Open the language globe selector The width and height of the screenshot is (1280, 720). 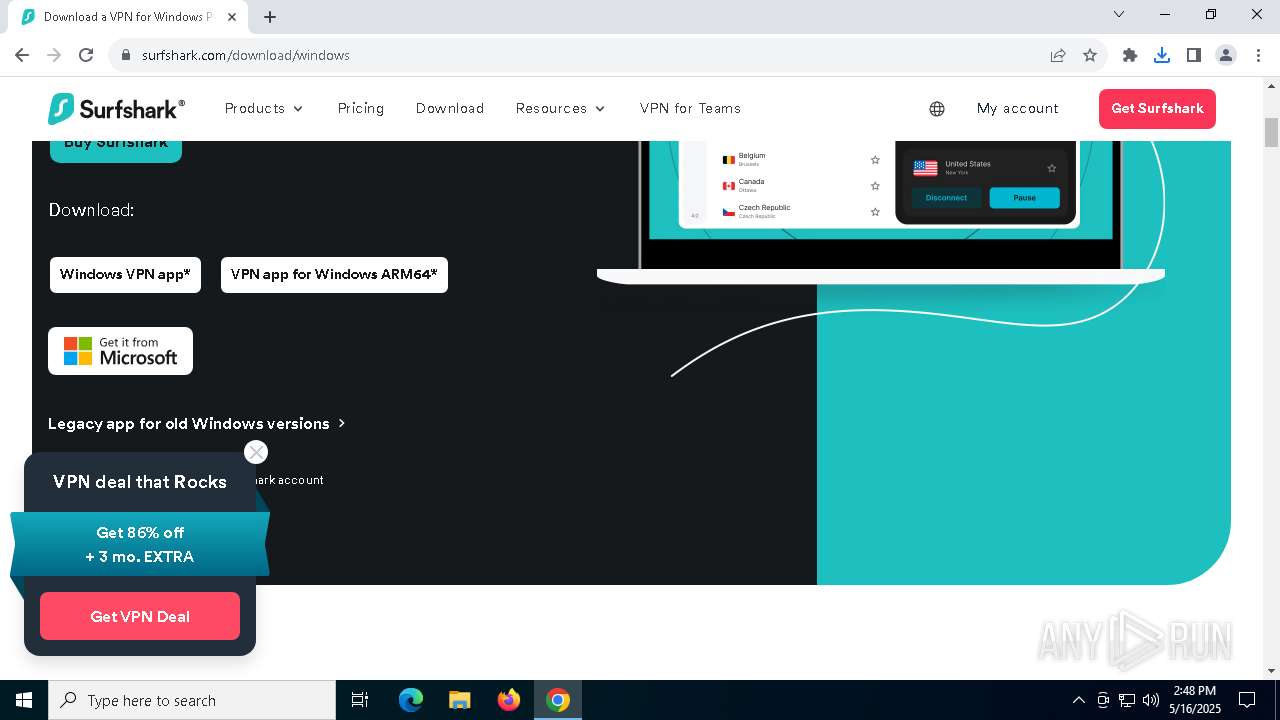coord(937,109)
